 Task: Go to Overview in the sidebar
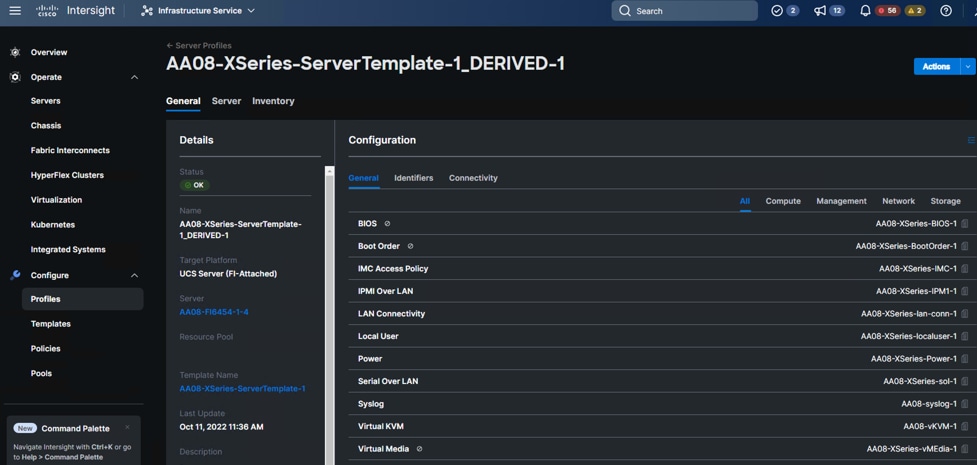click(x=49, y=52)
